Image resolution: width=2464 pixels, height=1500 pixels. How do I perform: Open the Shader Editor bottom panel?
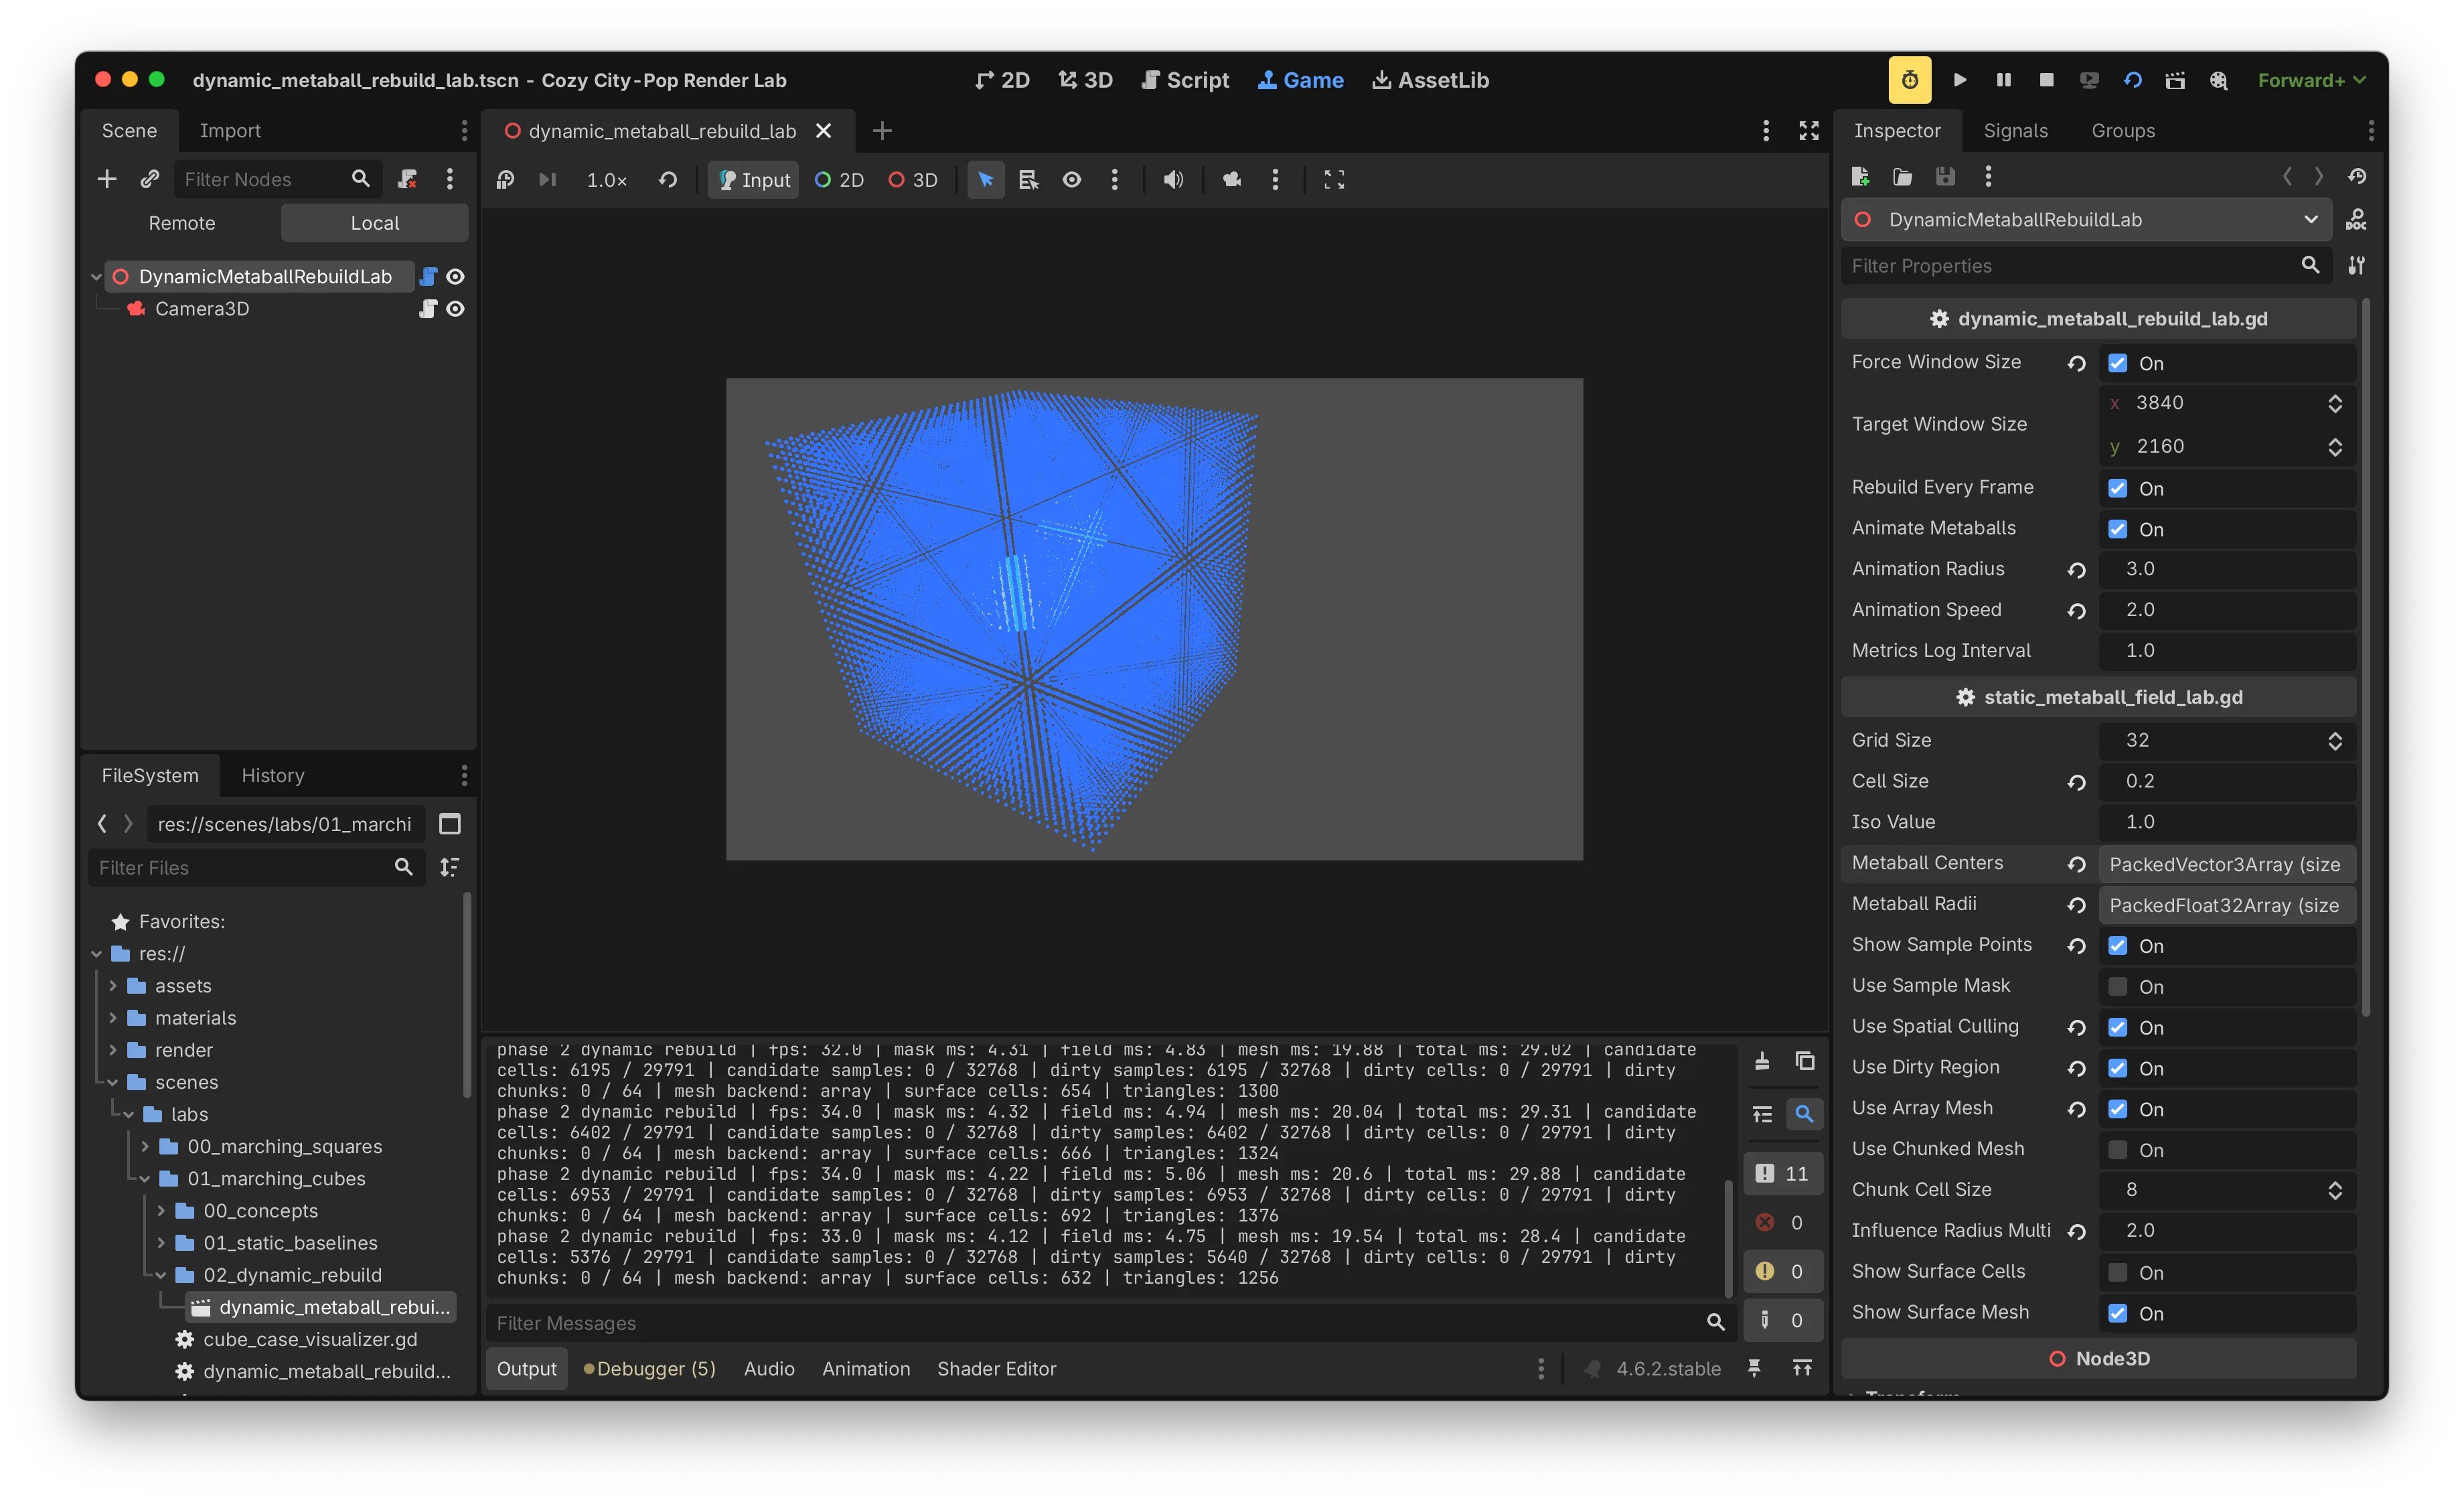tap(996, 1369)
